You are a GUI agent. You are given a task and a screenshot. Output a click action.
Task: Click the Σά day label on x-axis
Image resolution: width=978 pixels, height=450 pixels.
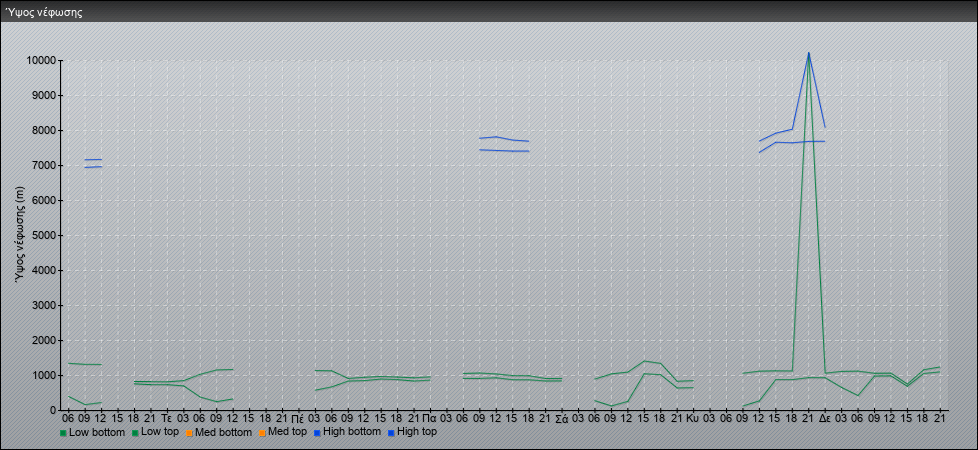click(561, 417)
